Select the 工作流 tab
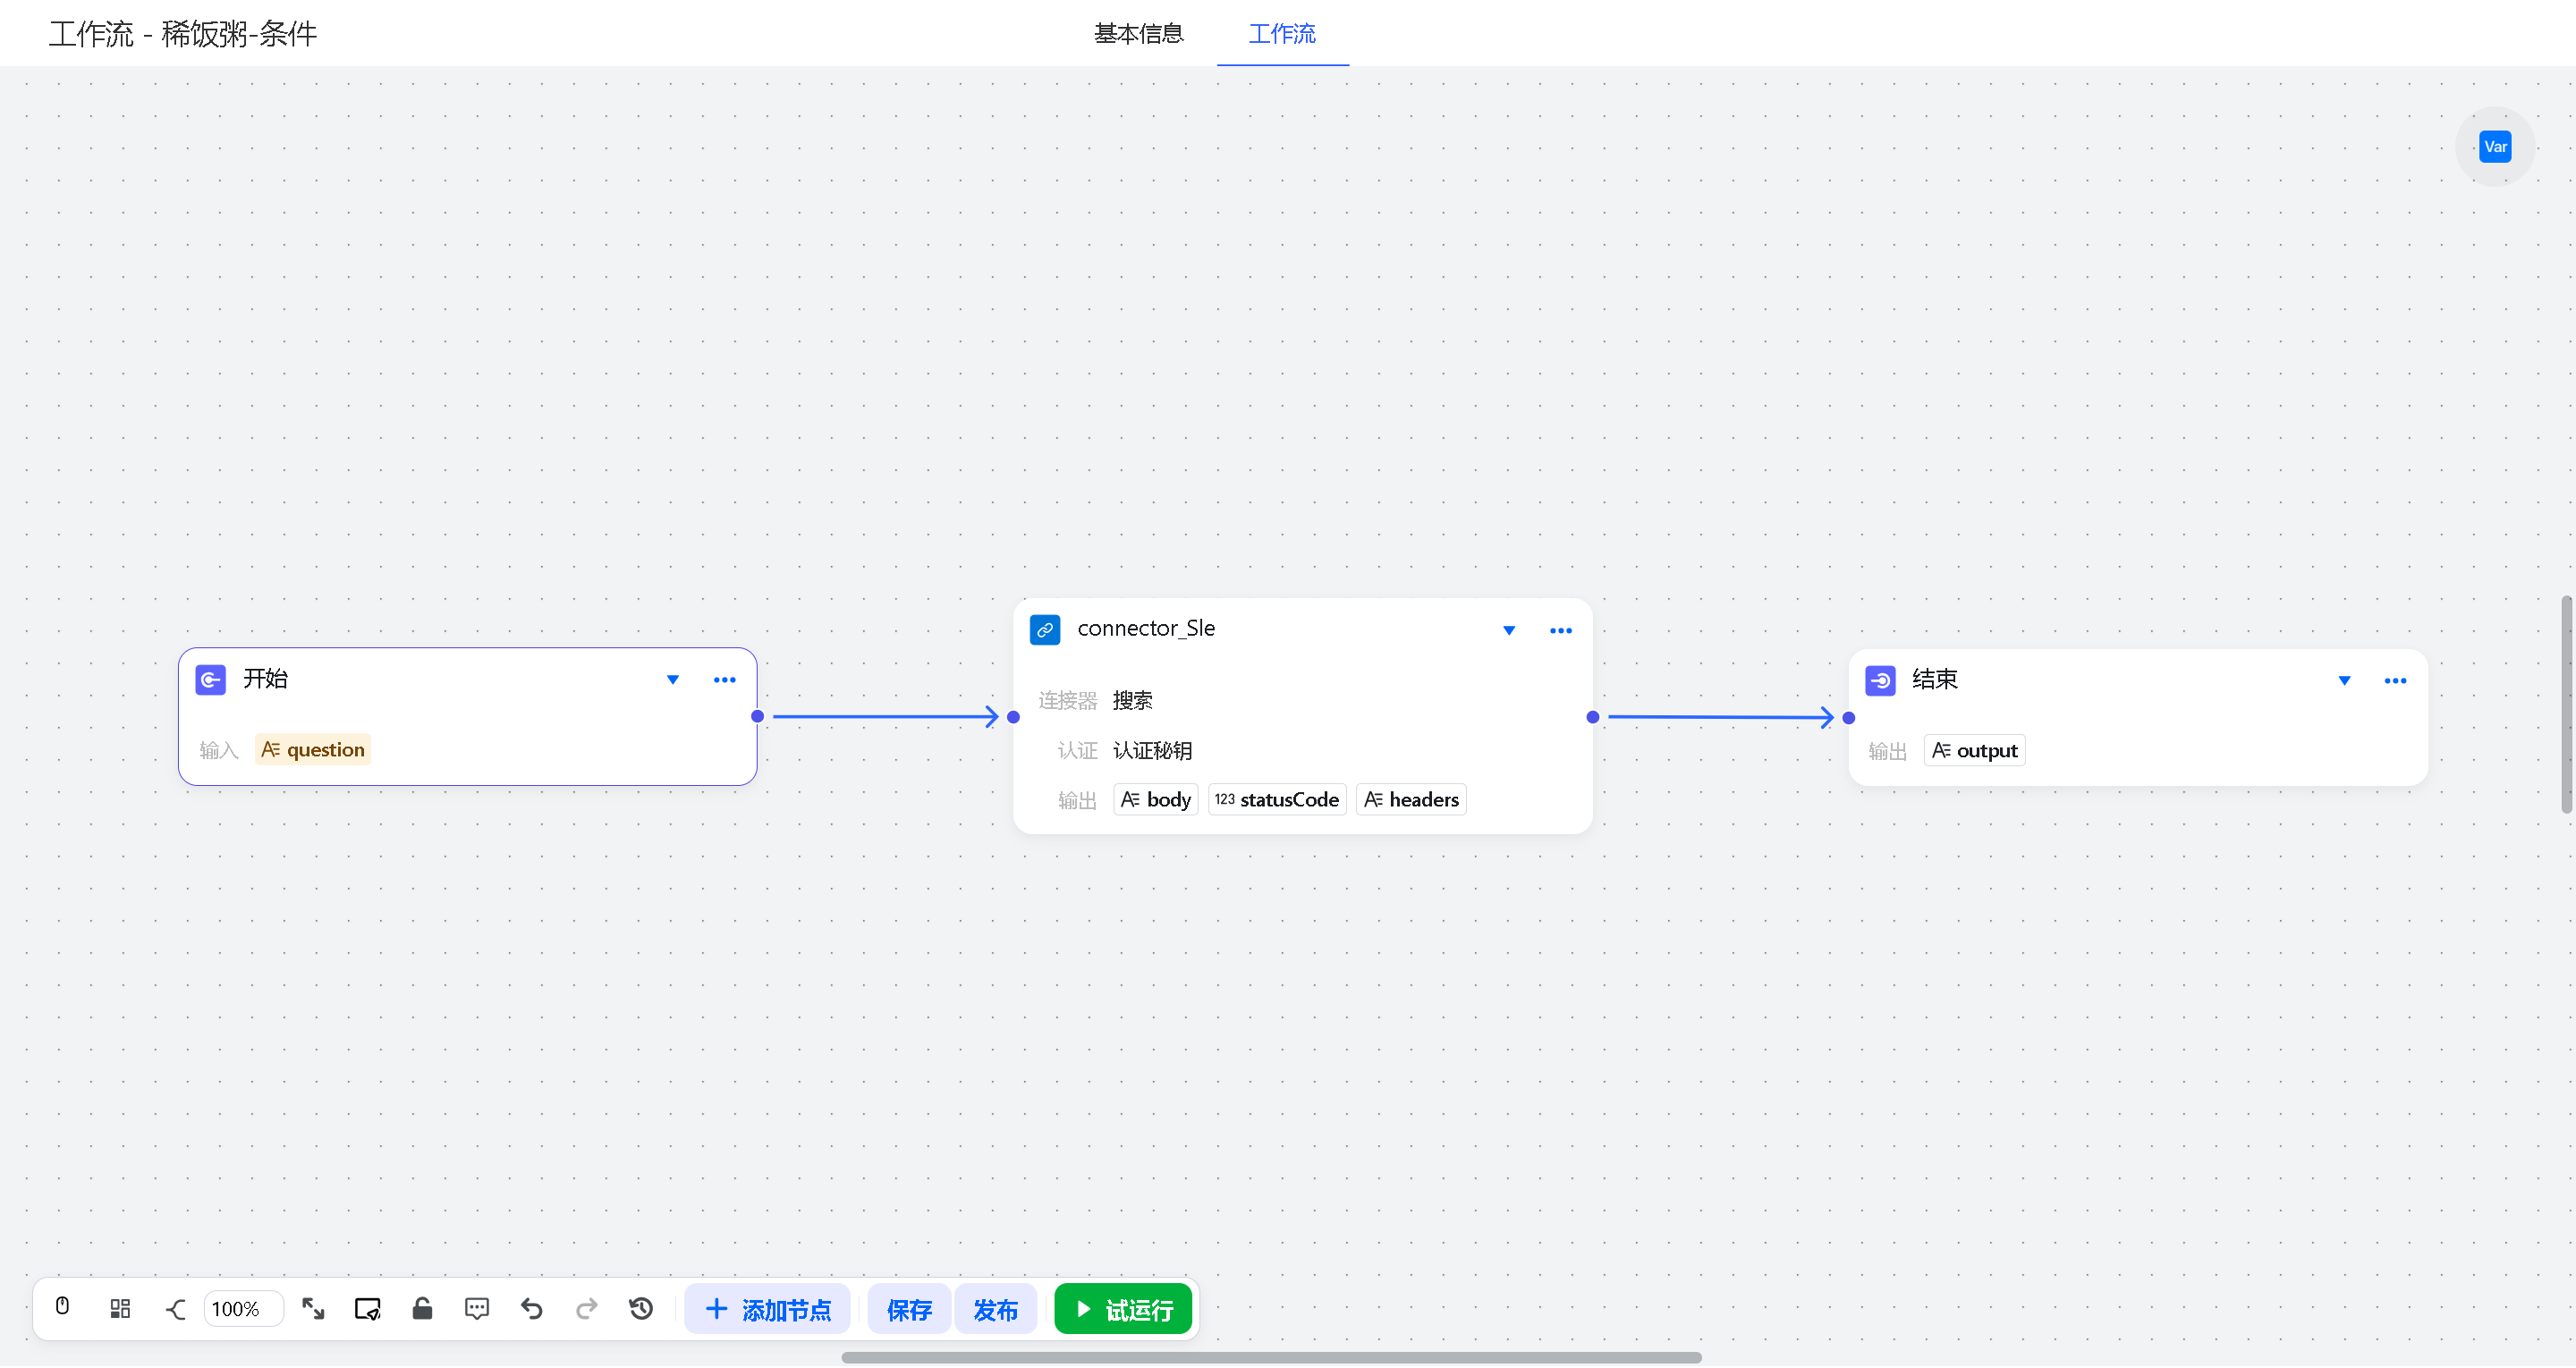 (1282, 34)
